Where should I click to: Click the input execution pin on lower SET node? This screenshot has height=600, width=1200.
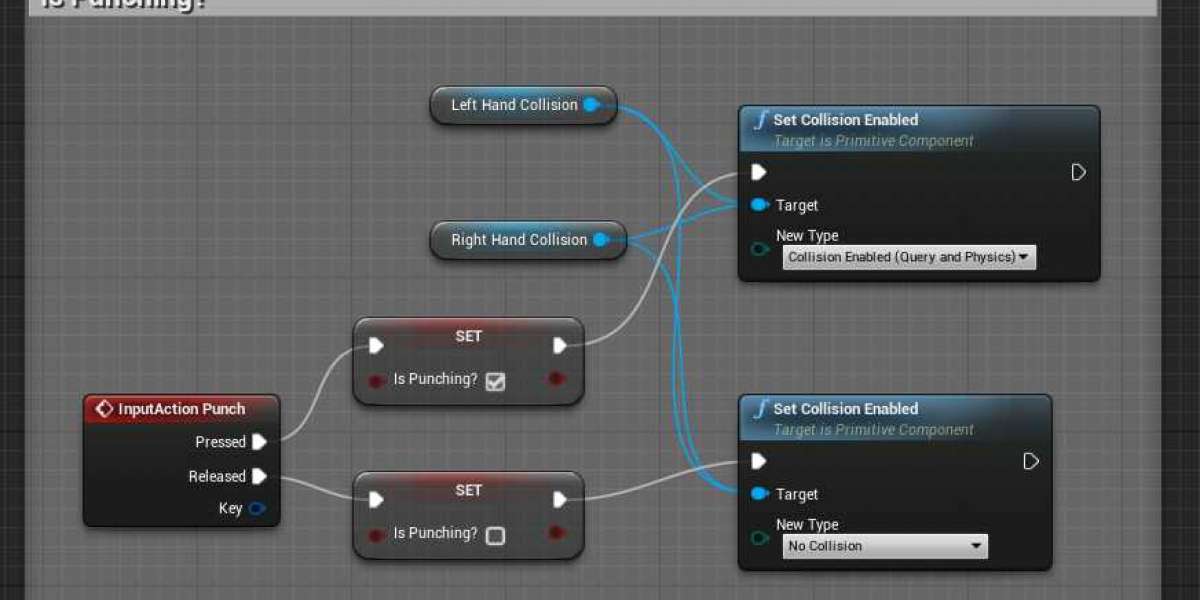pos(375,499)
